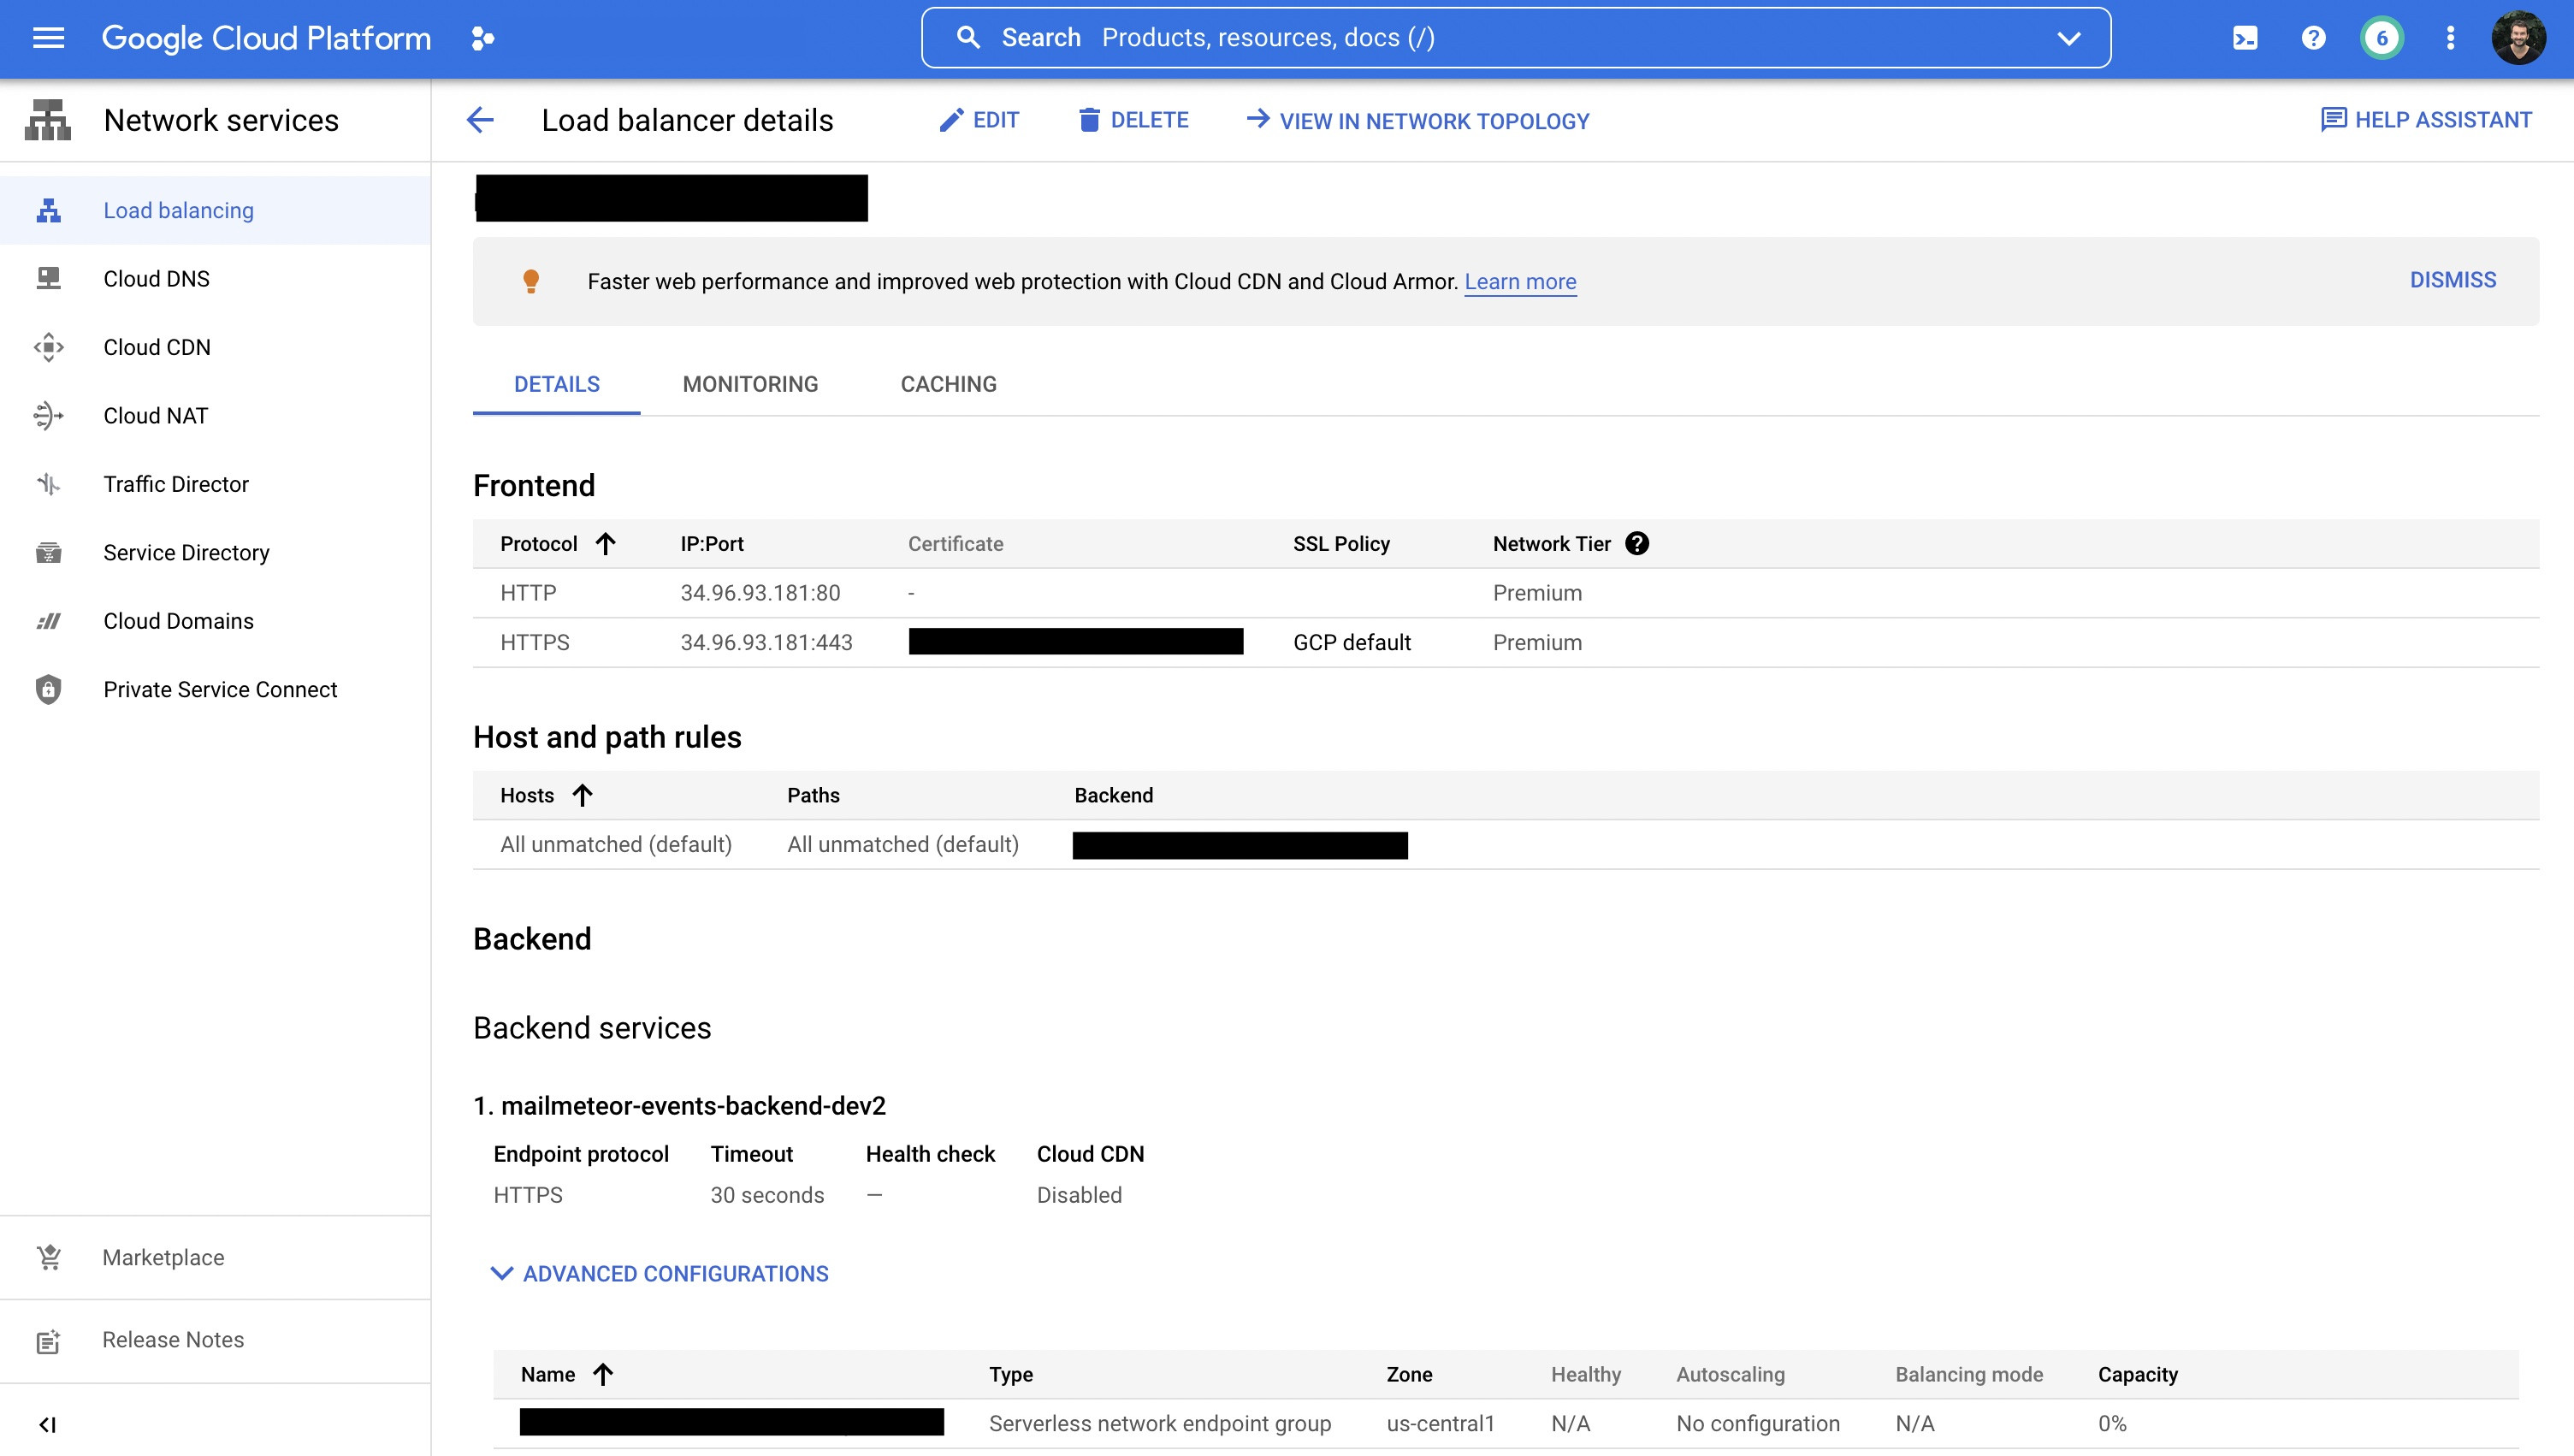The height and width of the screenshot is (1456, 2574).
Task: Click the GCP default SSL policy
Action: [x=1351, y=642]
